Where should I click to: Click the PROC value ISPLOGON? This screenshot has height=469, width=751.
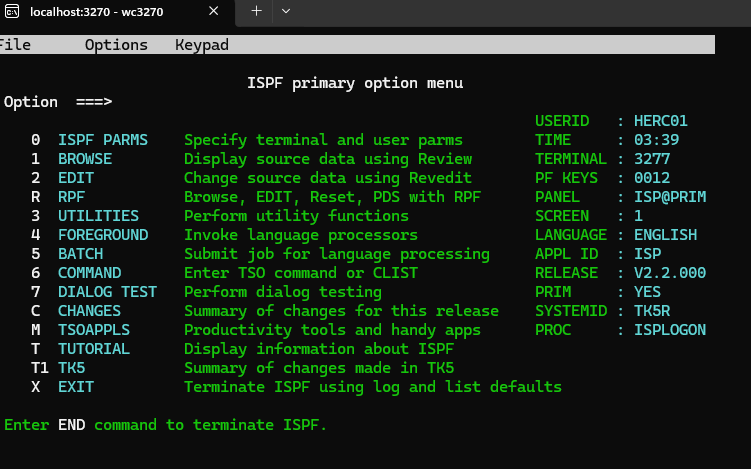[670, 330]
